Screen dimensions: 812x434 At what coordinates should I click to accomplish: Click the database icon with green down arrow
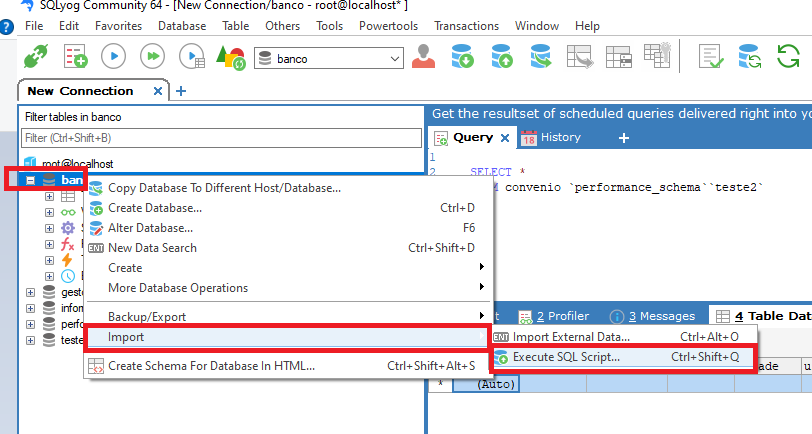point(462,57)
